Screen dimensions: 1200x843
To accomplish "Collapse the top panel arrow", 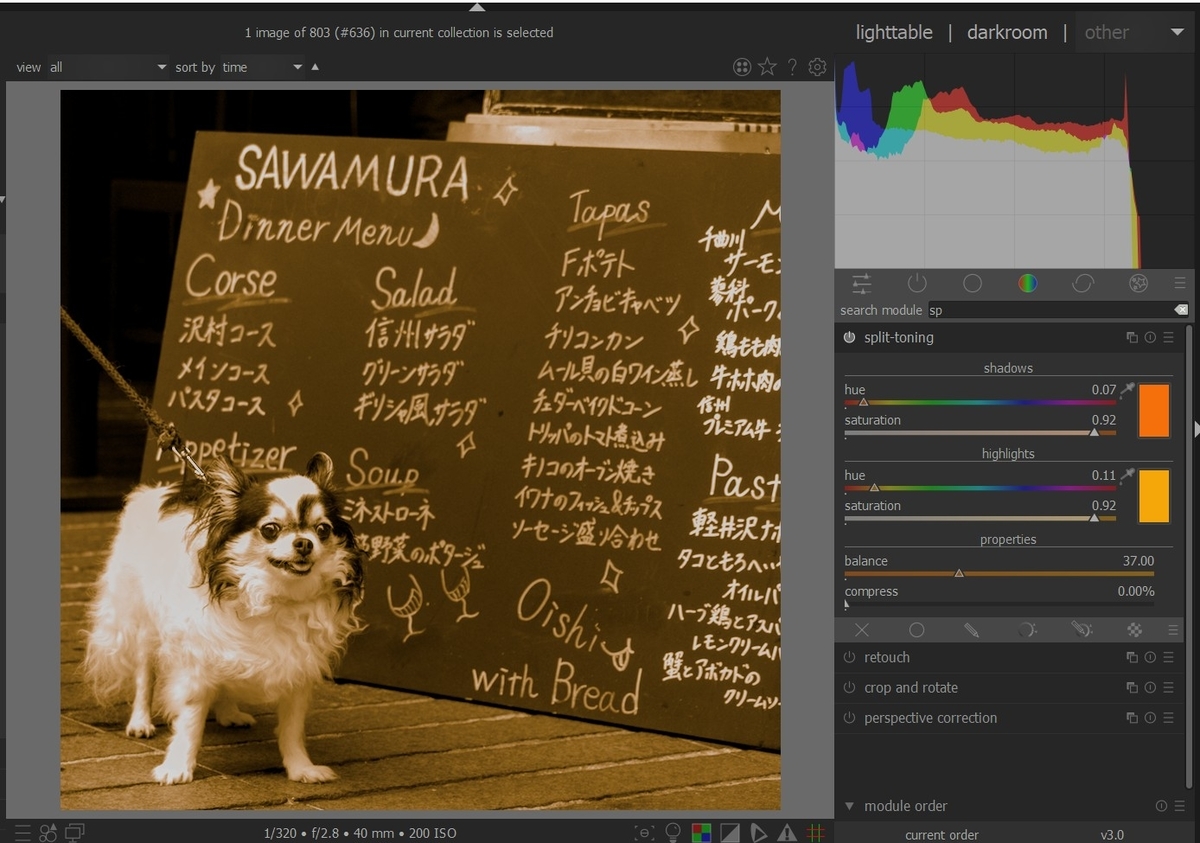I will pos(477,6).
